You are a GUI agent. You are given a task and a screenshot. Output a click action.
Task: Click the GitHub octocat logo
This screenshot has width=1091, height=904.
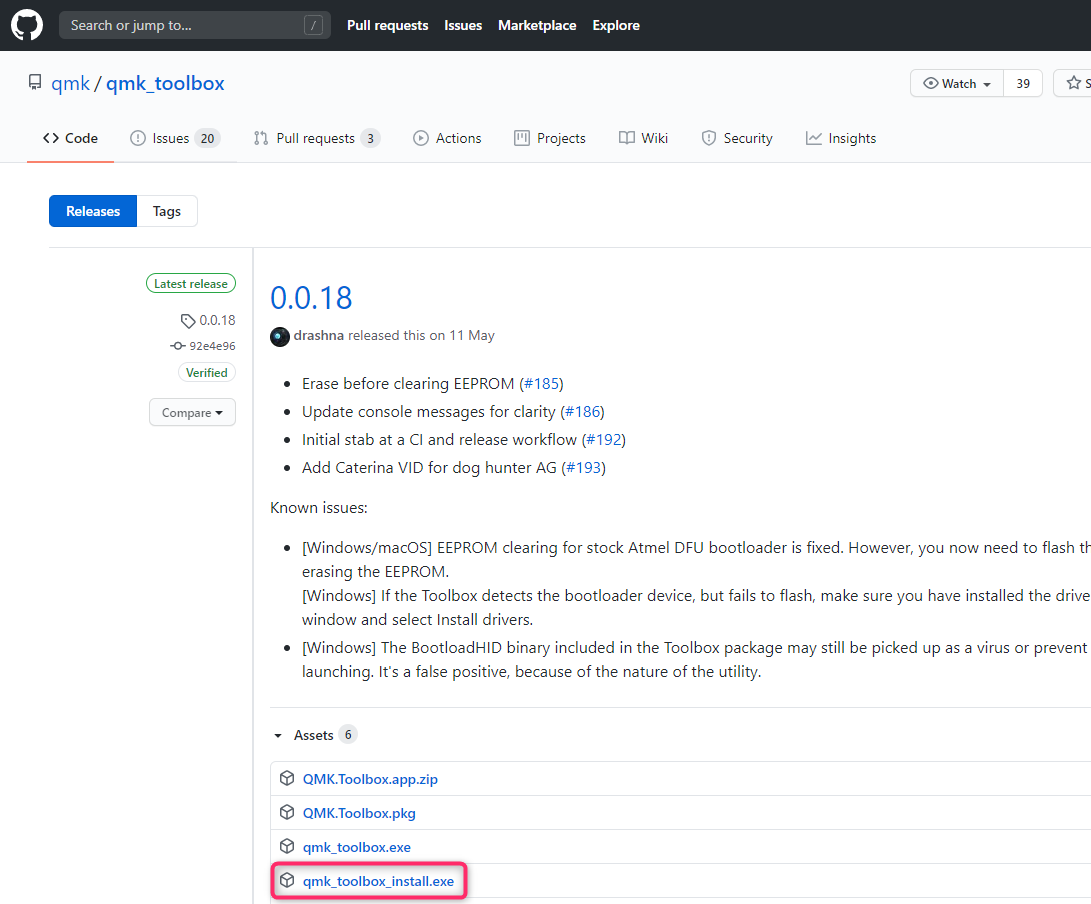click(27, 25)
